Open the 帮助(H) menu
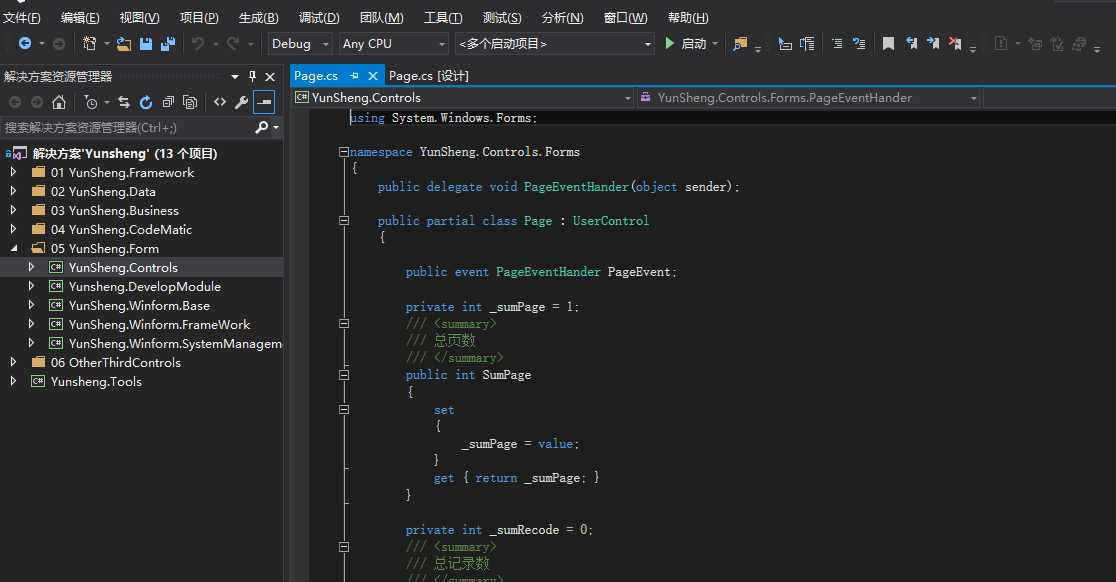The height and width of the screenshot is (582, 1116). tap(688, 18)
